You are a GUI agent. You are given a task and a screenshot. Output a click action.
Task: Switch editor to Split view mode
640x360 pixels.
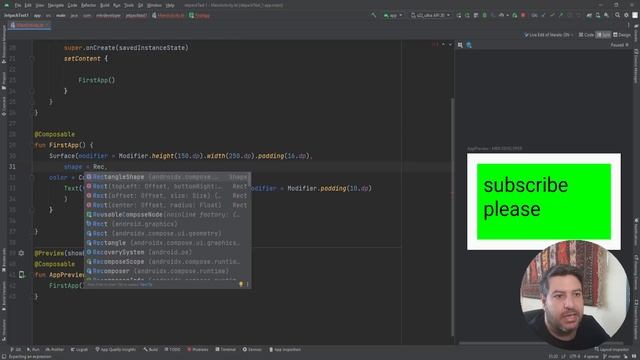click(603, 35)
